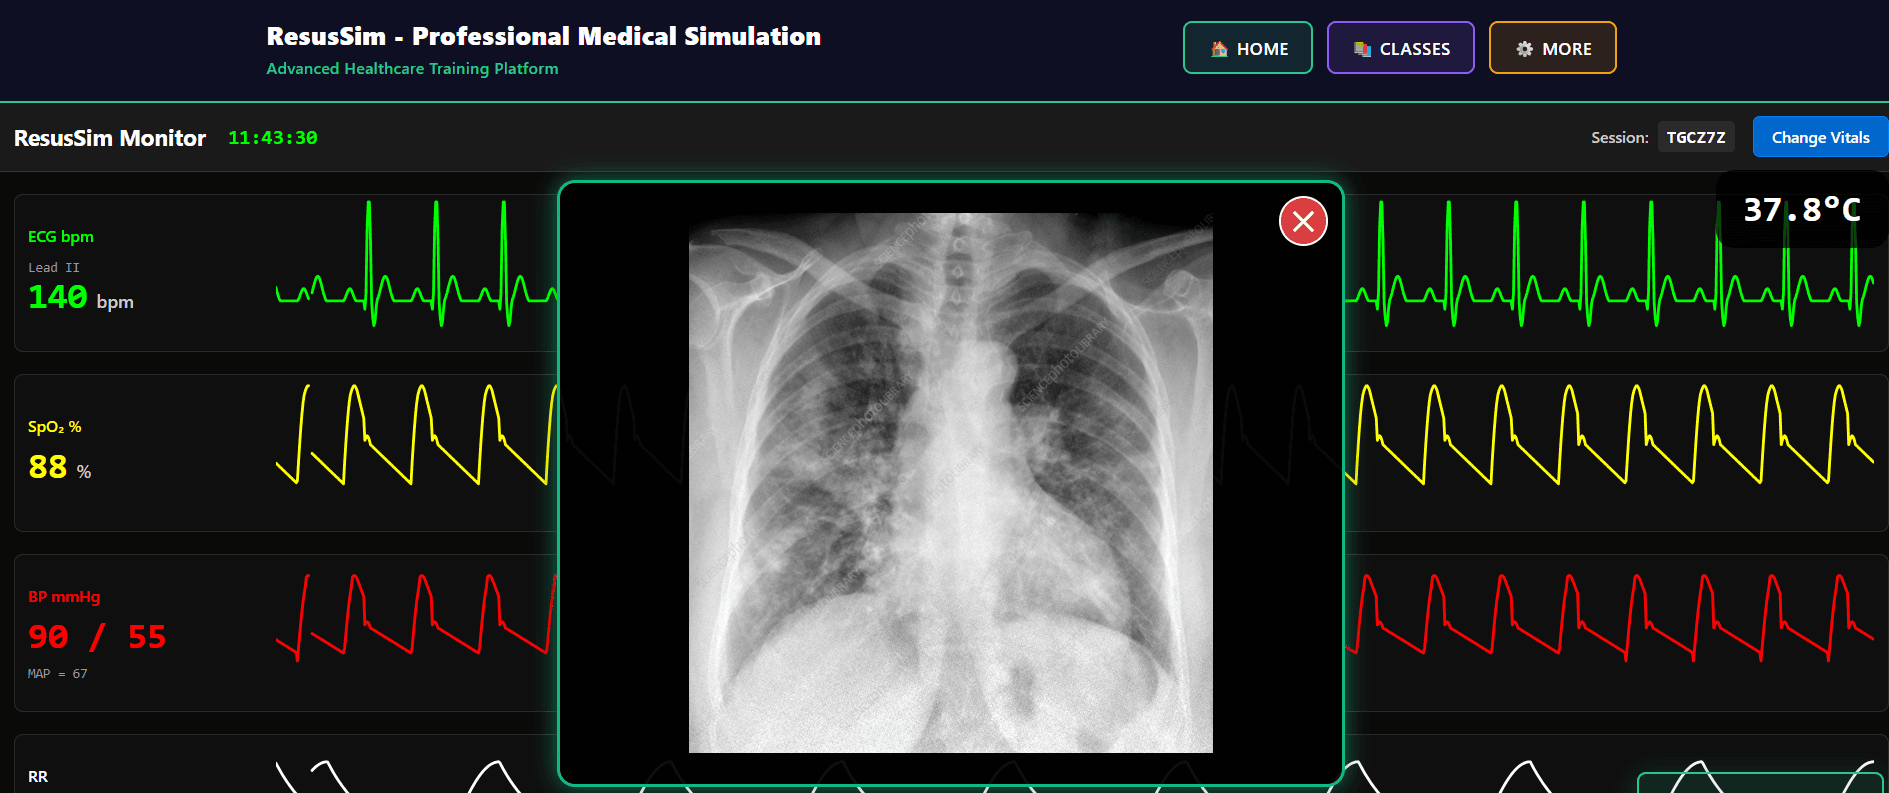Click the Lead II label under ECG

tap(54, 268)
